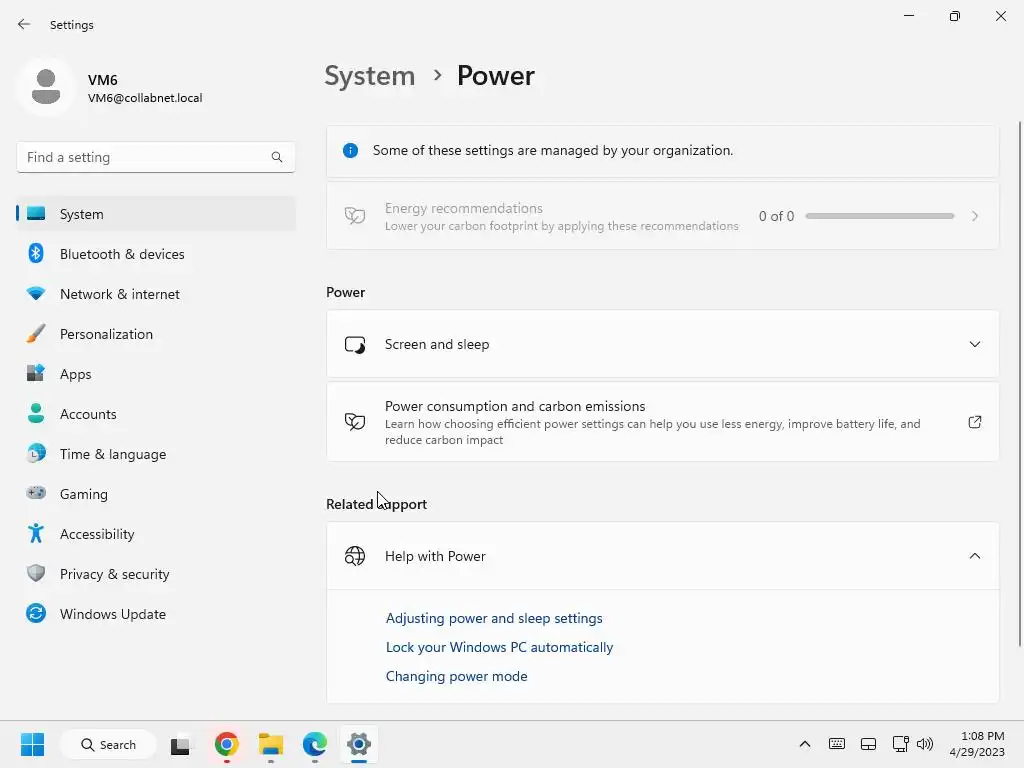Click the VM6 user avatar picture
Viewport: 1024px width, 768px height.
(46, 87)
